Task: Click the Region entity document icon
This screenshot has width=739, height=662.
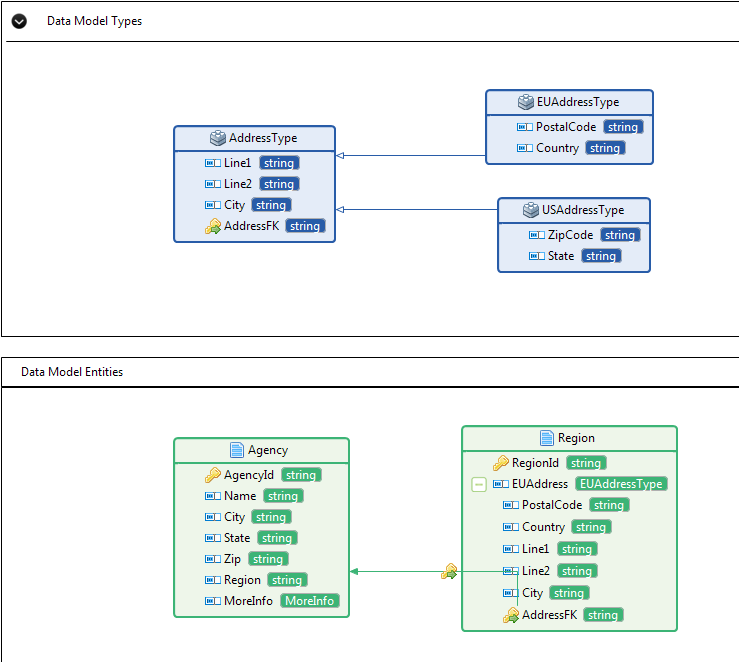Action: [x=546, y=438]
